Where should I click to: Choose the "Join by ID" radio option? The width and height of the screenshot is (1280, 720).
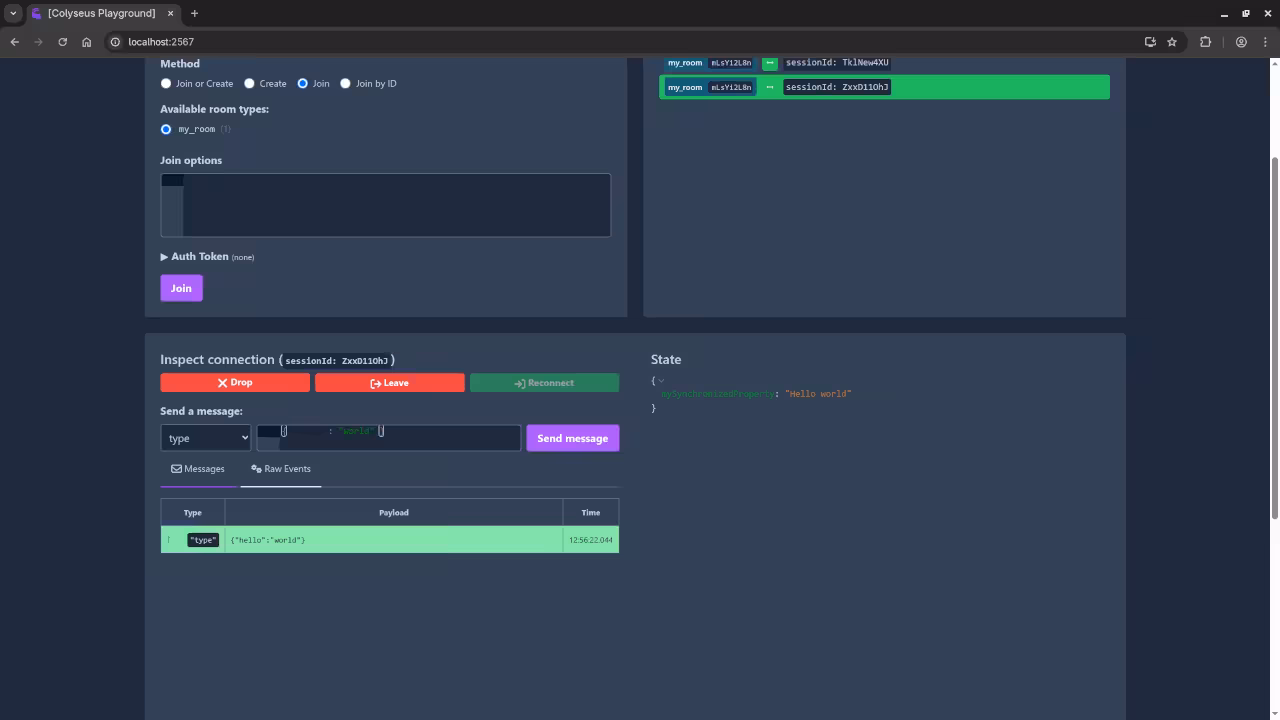(x=346, y=84)
